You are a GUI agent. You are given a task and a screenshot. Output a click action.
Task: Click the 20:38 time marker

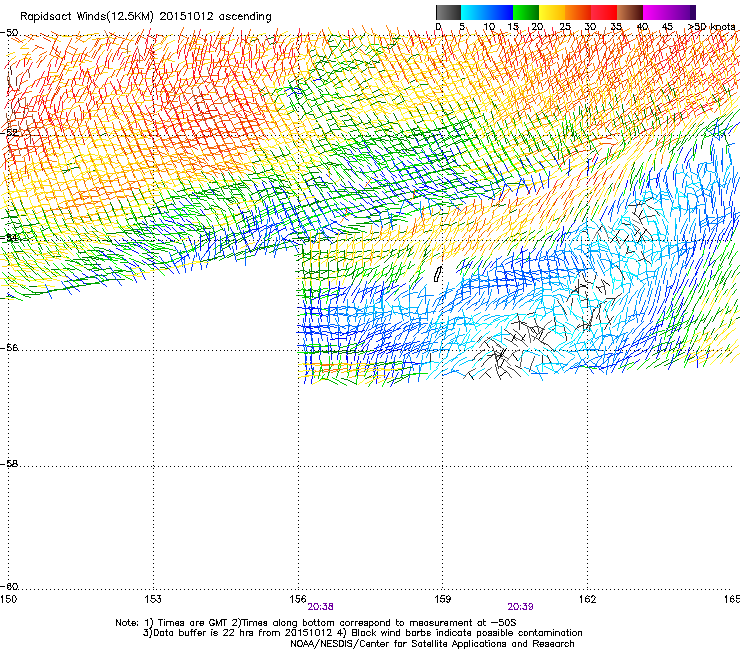click(320, 607)
